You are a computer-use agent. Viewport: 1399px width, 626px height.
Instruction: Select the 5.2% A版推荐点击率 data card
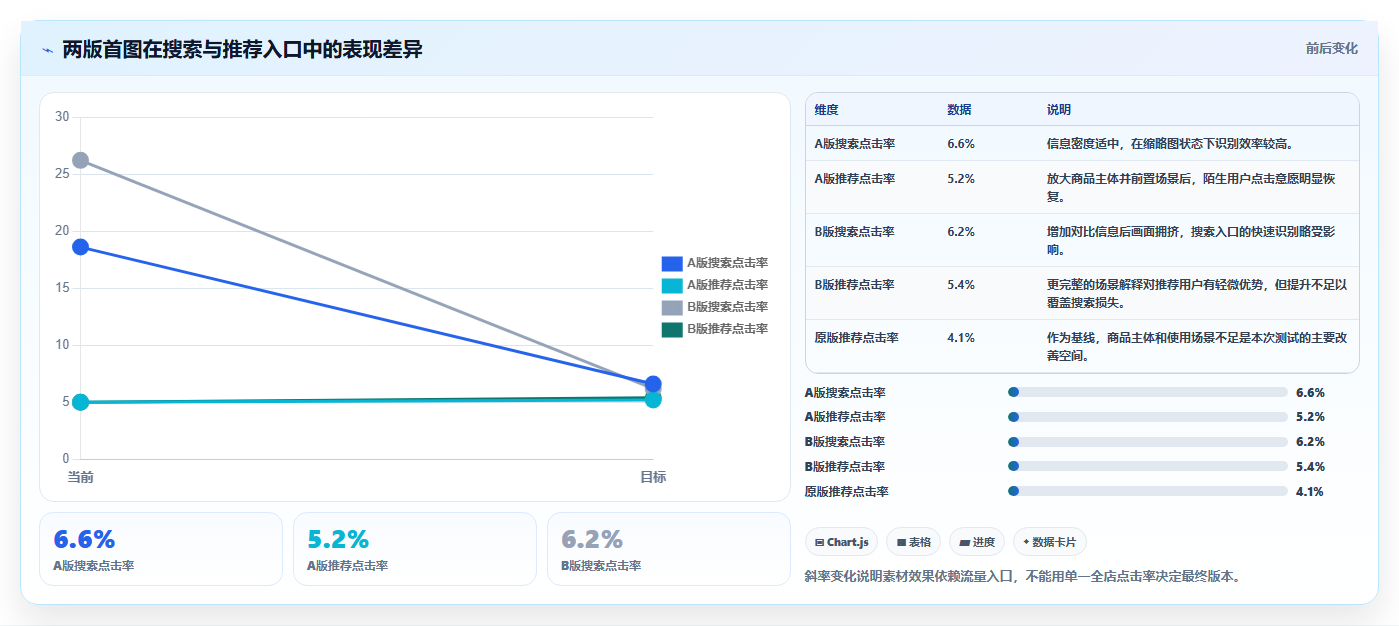tap(415, 549)
